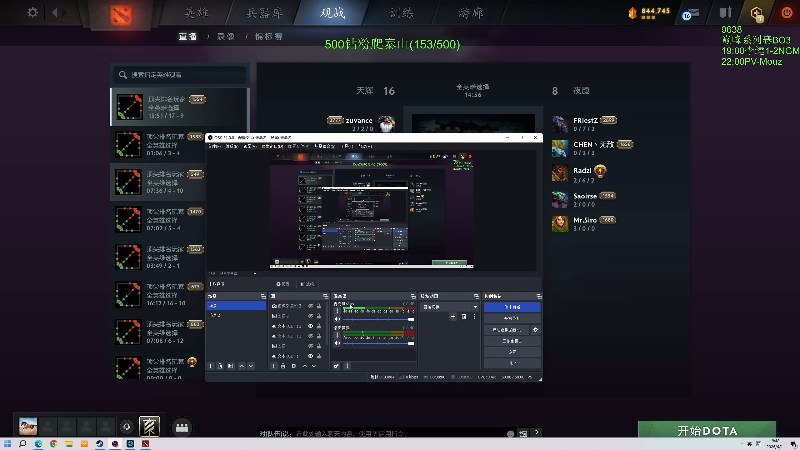Image resolution: width=800 pixels, height=450 pixels.
Task: Add a scene transition with the plus button
Action: coord(453,317)
